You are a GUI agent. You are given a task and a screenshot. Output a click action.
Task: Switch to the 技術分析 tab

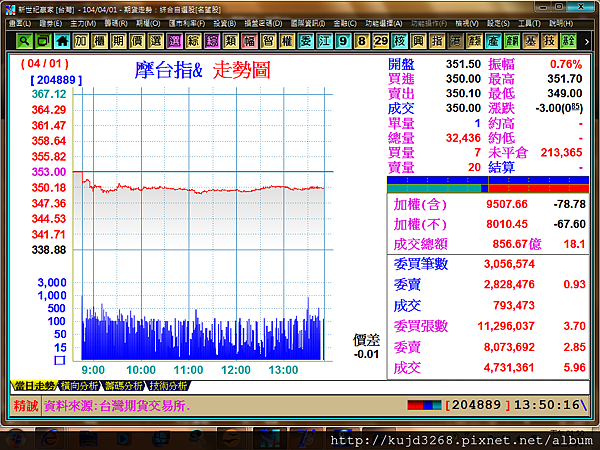tap(168, 386)
